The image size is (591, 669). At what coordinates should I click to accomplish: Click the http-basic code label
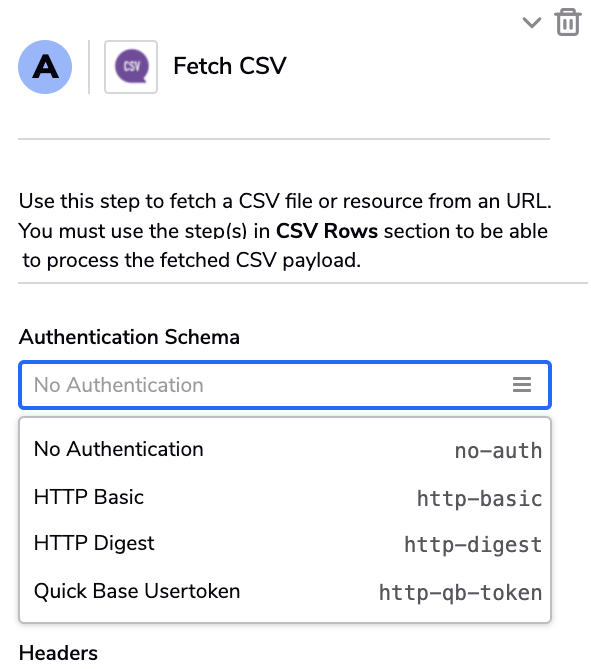coord(479,499)
